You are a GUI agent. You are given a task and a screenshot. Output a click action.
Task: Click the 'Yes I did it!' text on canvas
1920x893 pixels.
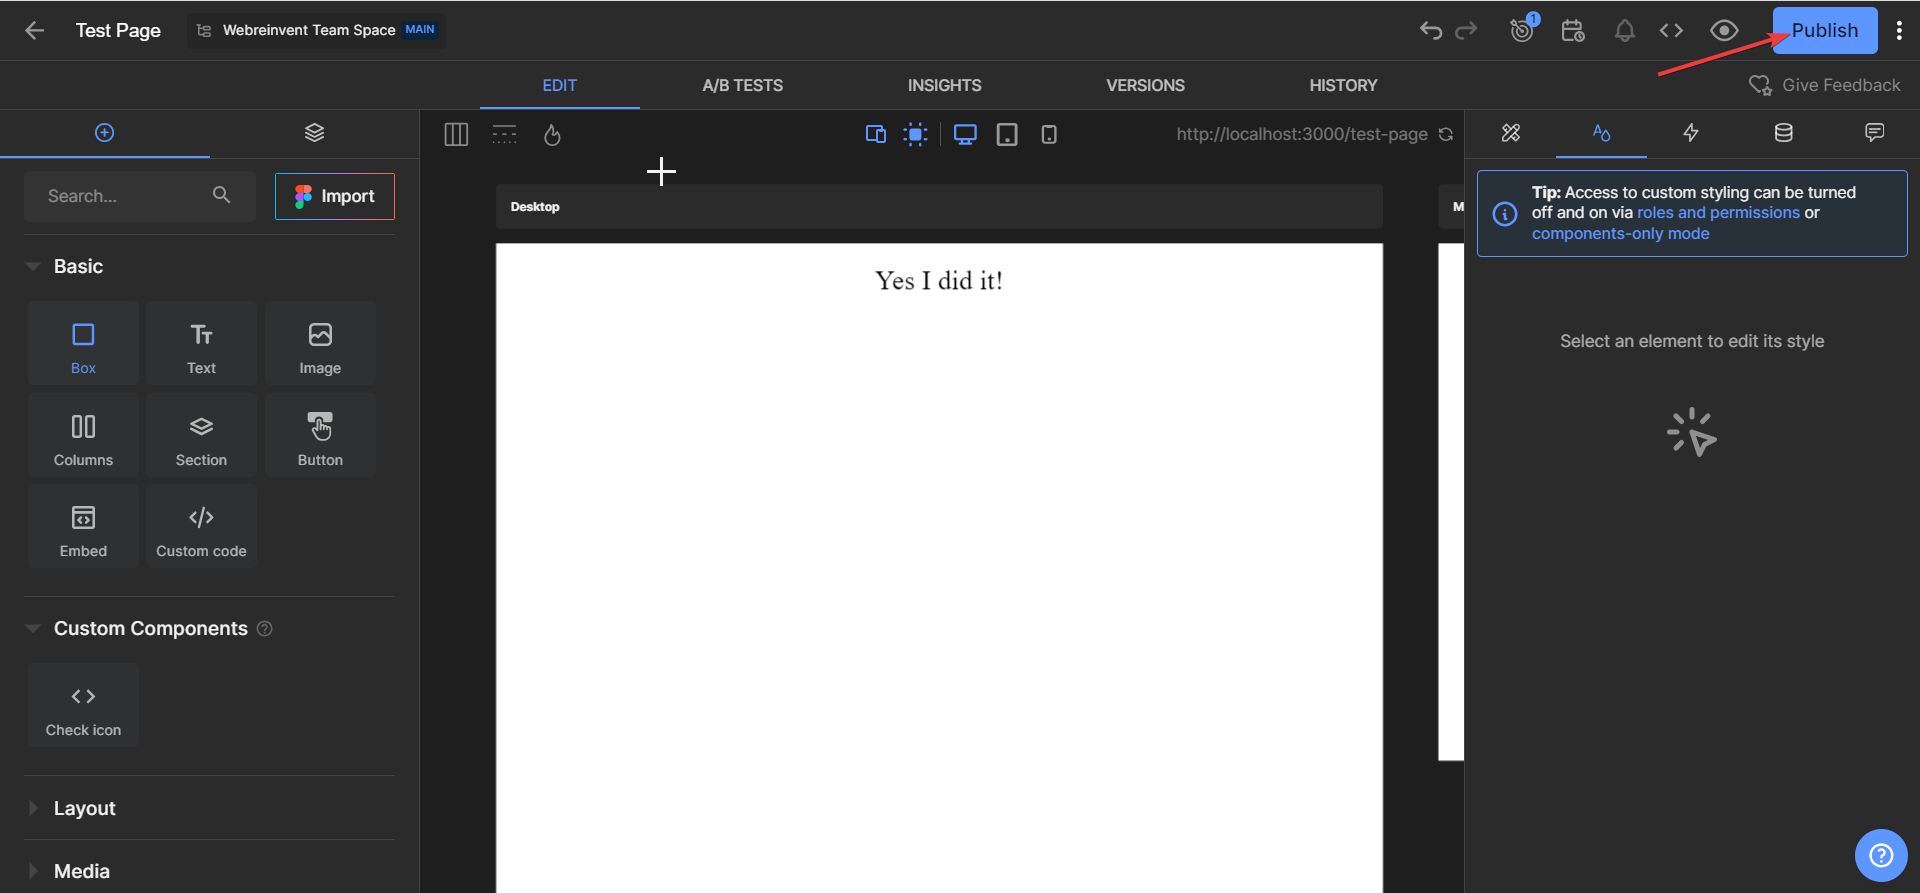(939, 281)
